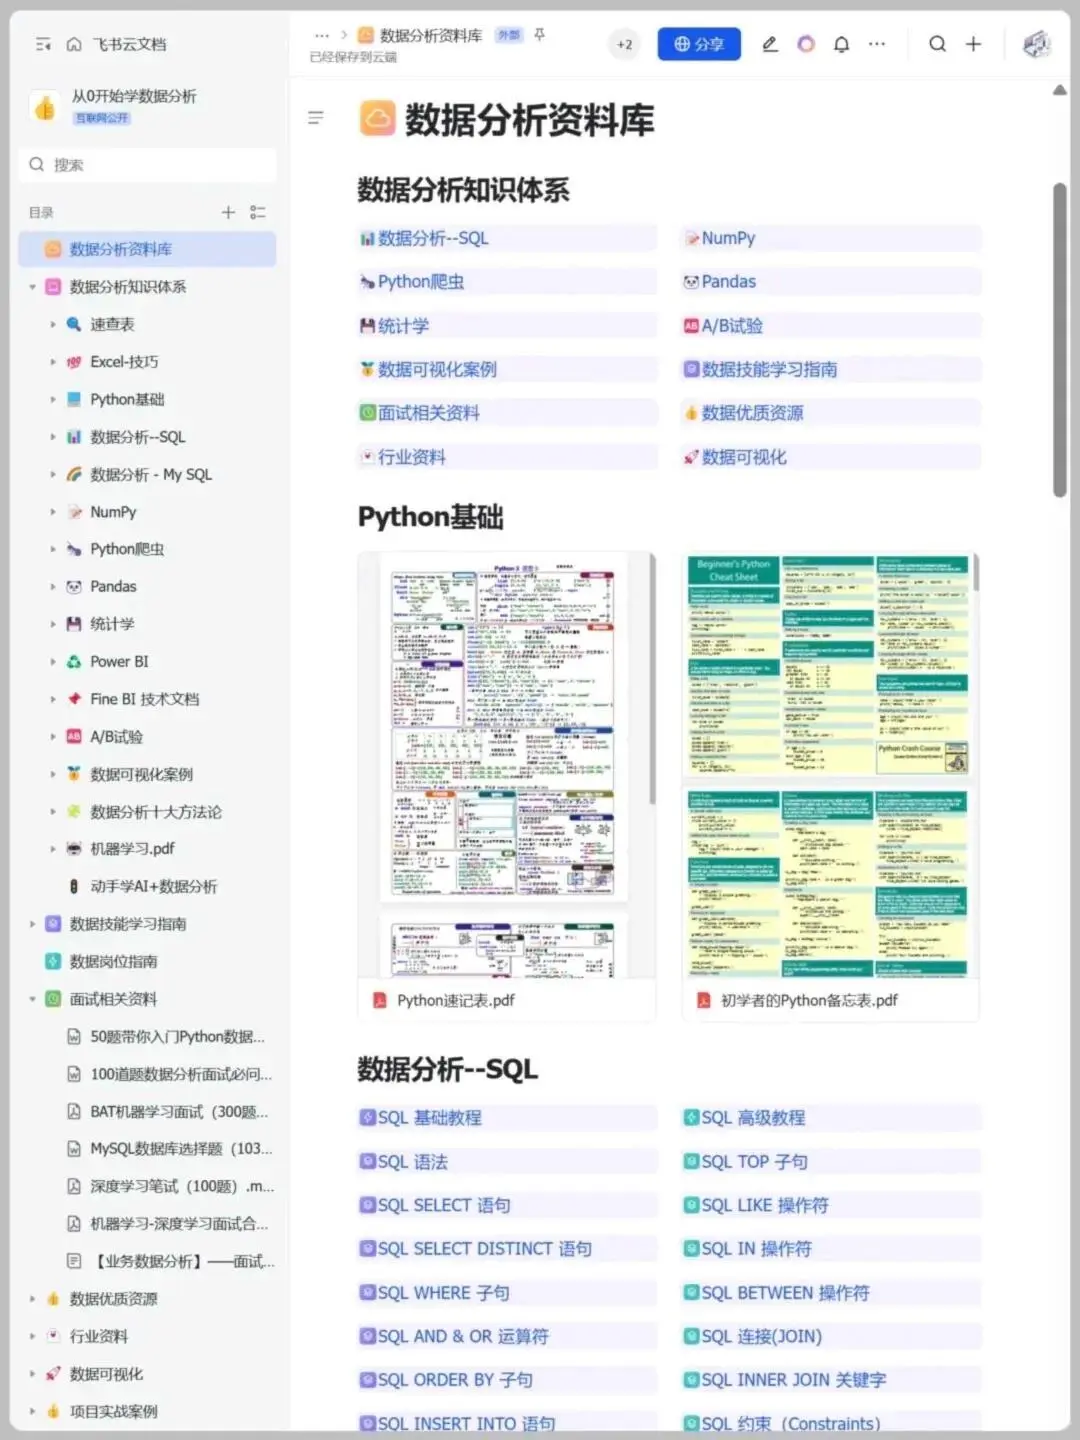The image size is (1080, 1440).
Task: Select the 数据分析资料库 breadcrumb tab
Action: (430, 35)
